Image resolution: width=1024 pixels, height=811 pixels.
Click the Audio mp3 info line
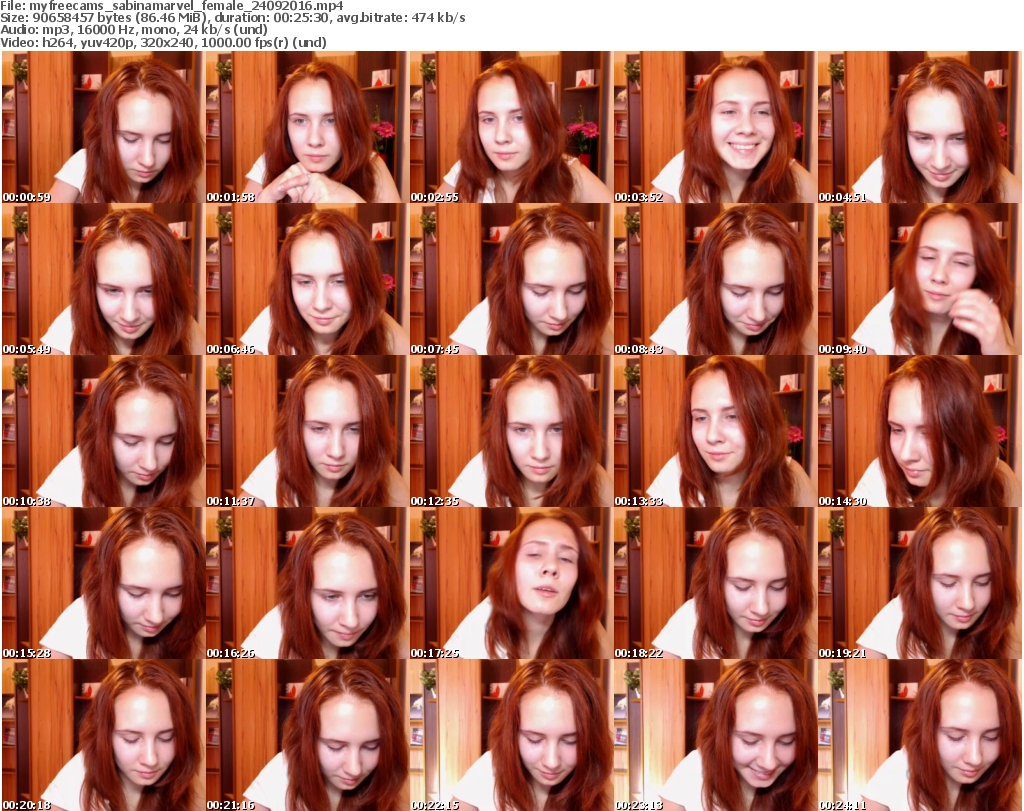(x=134, y=30)
